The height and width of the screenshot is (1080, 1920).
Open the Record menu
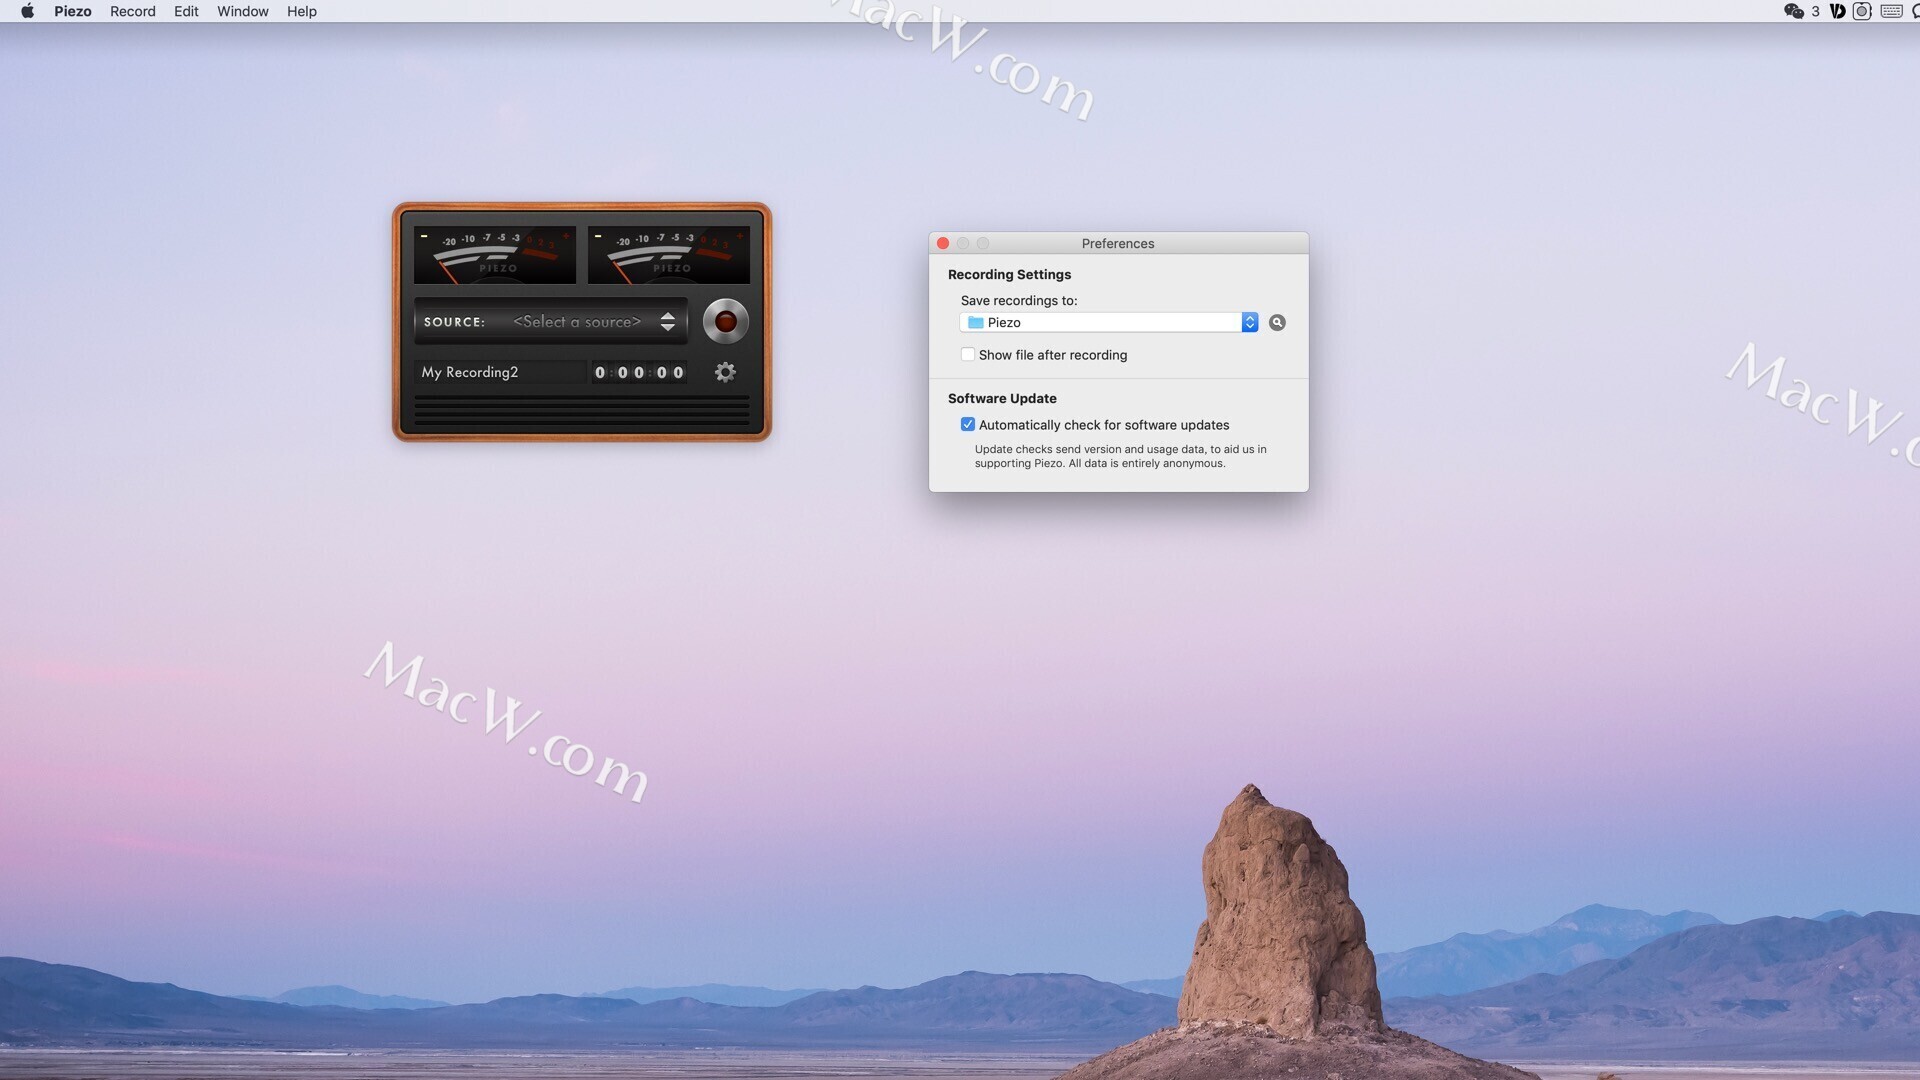pyautogui.click(x=133, y=11)
